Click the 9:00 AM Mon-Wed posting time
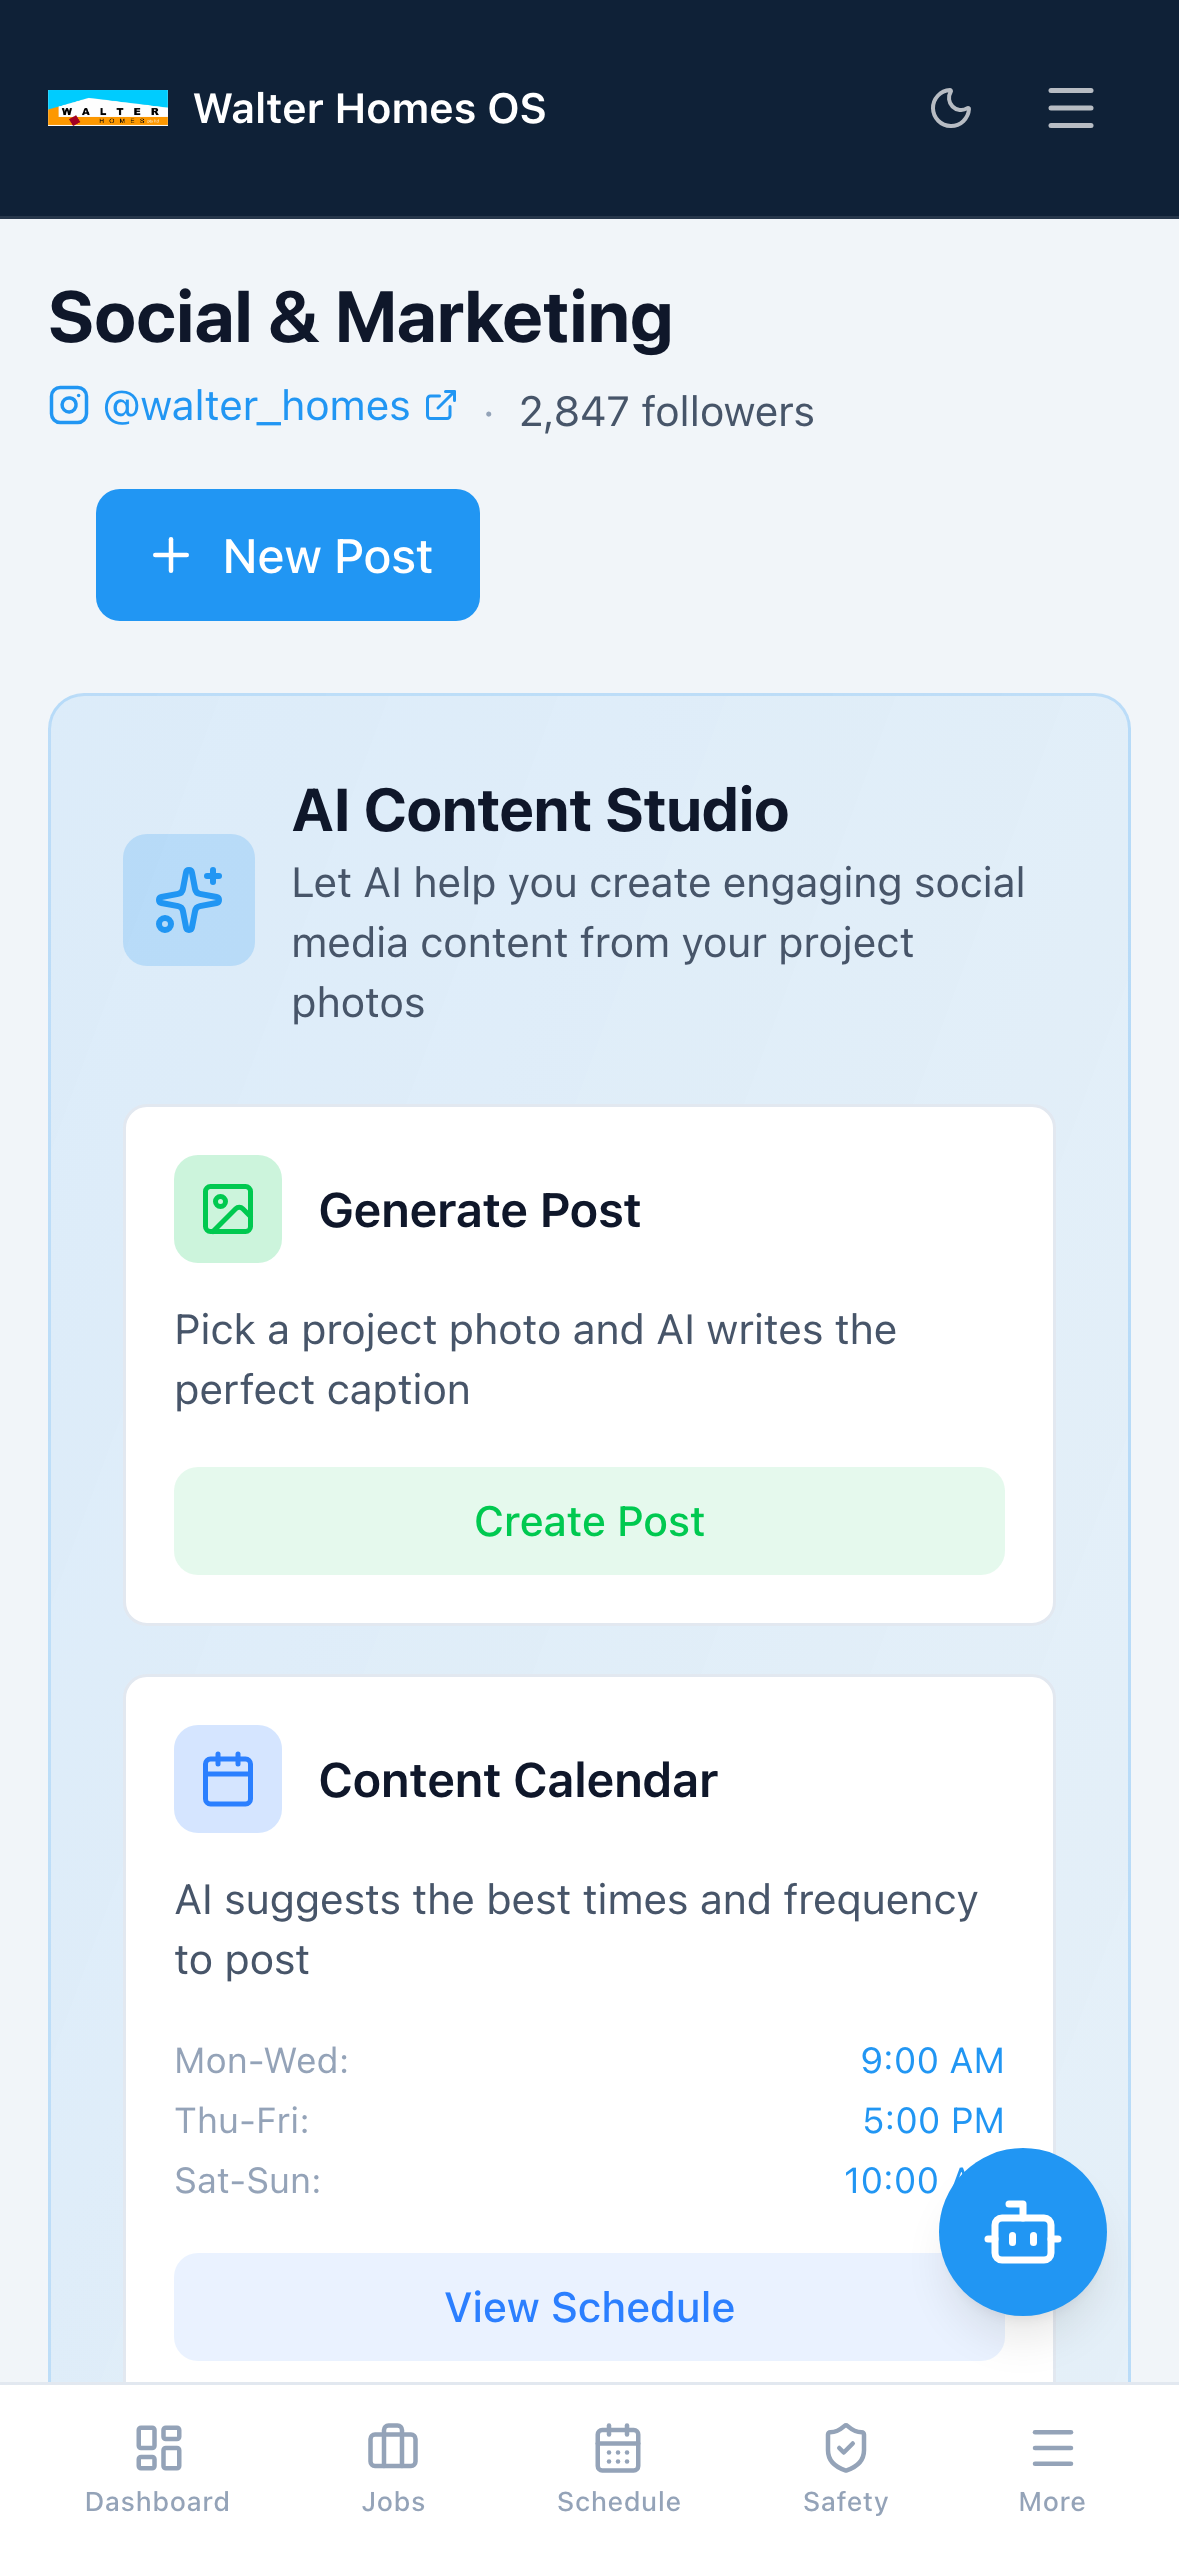This screenshot has height=2556, width=1179. 932,2060
